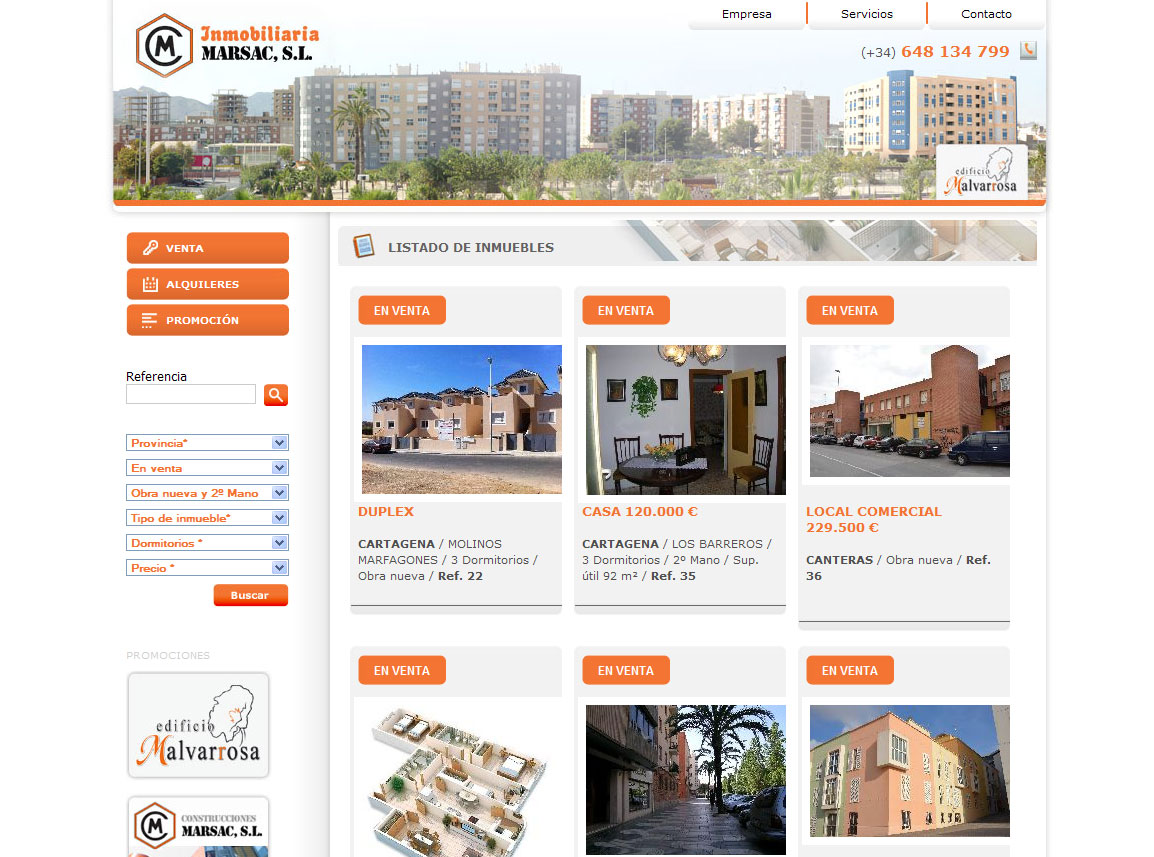Image resolution: width=1154 pixels, height=857 pixels.
Task: Open the Alquileres section
Action: [207, 284]
